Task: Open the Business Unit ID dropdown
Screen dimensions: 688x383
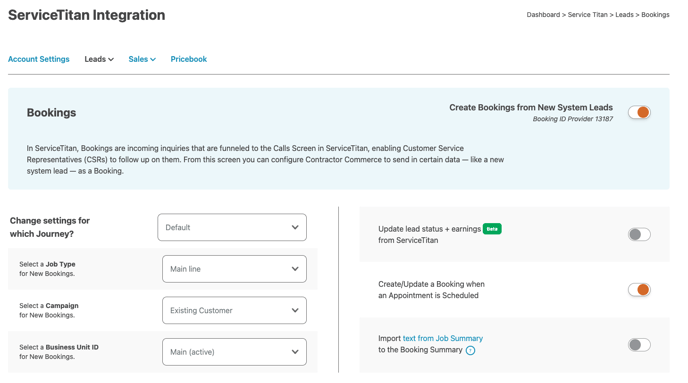Action: coord(234,352)
